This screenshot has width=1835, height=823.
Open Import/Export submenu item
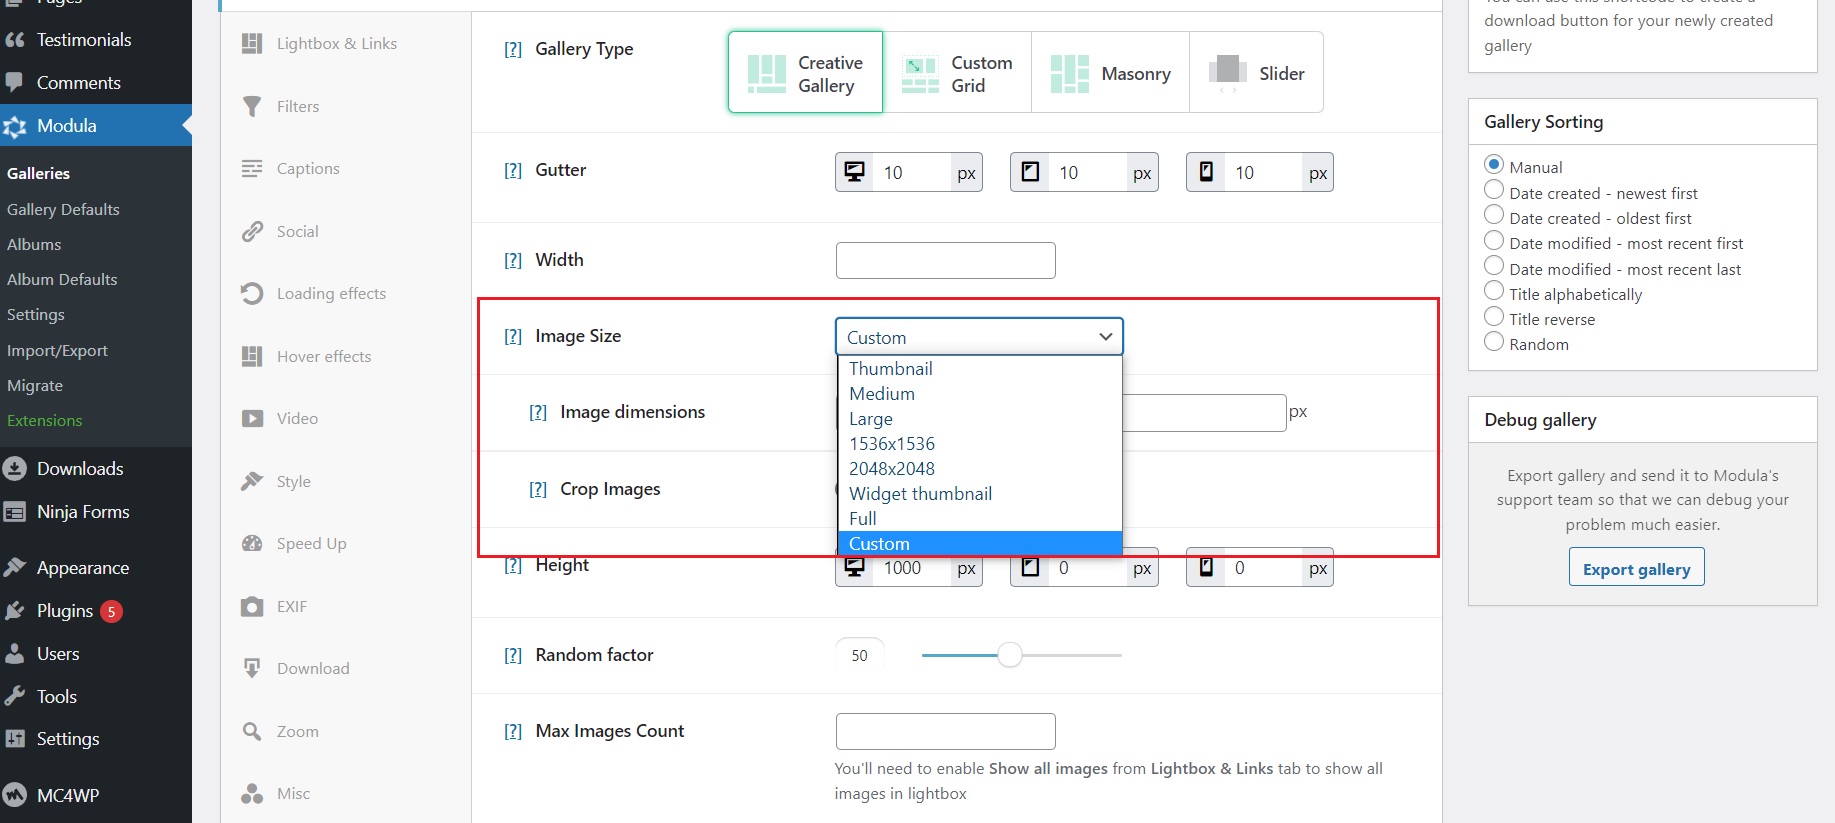tap(57, 350)
